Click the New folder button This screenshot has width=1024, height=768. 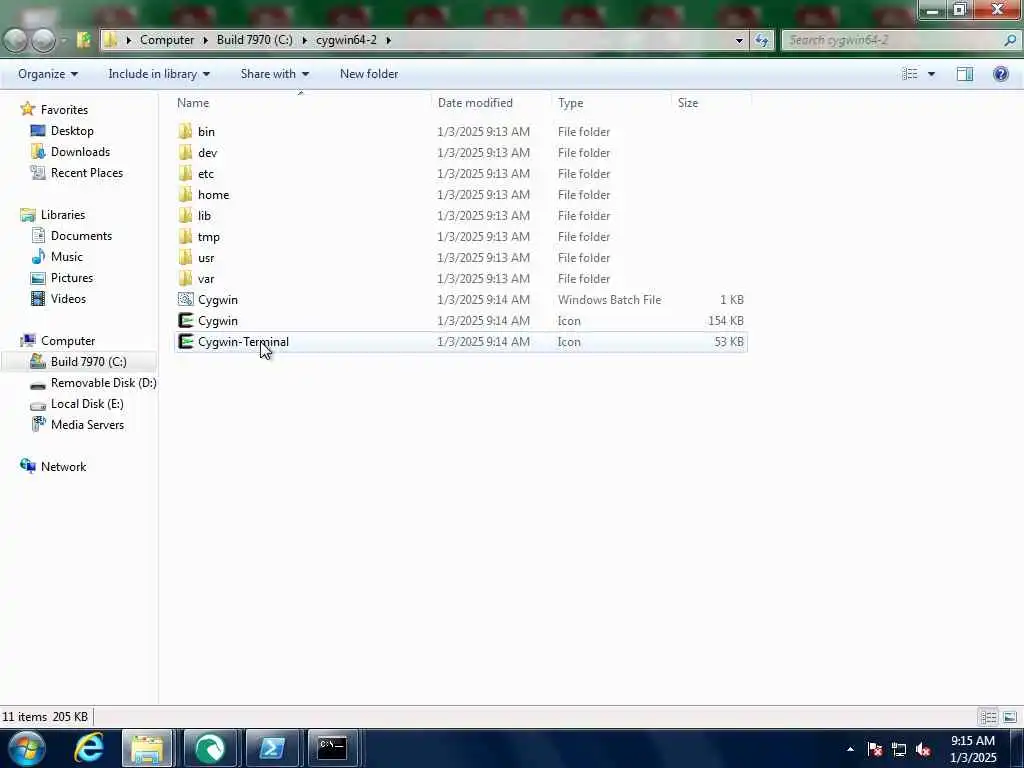coord(369,74)
